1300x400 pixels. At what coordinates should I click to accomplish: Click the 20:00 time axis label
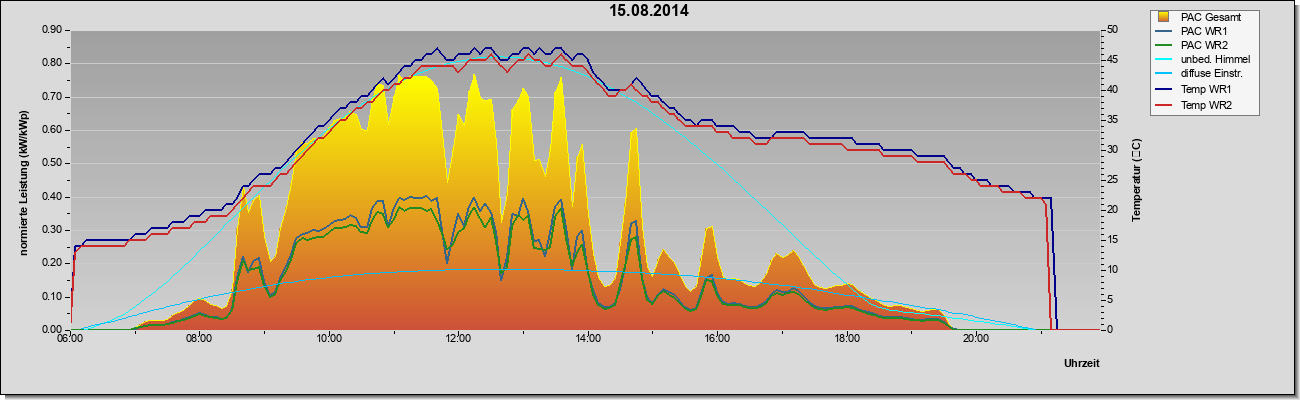(x=976, y=339)
